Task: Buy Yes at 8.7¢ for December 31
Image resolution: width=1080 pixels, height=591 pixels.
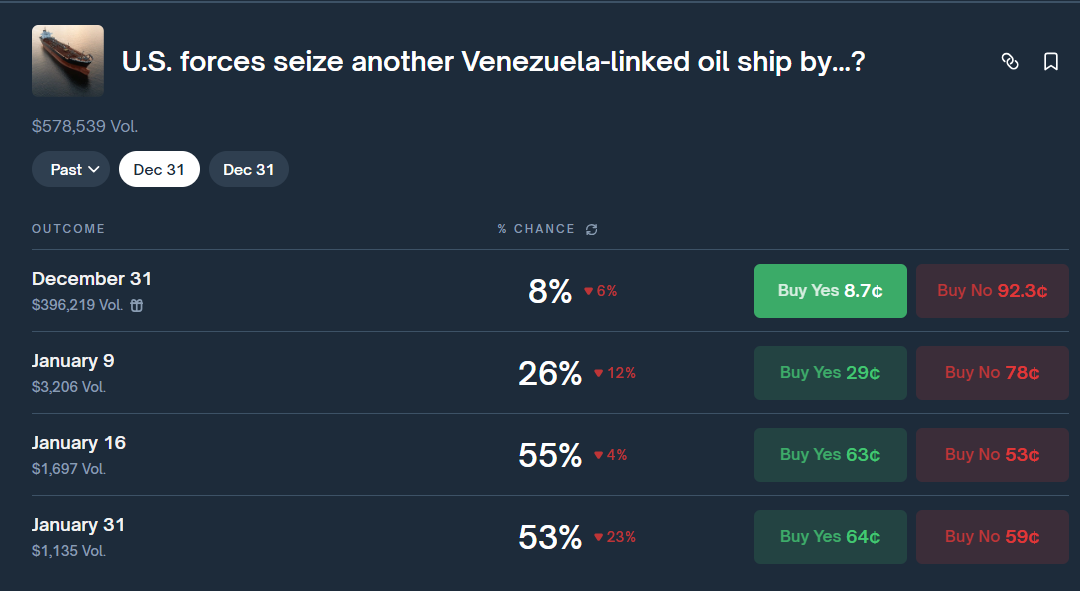Action: point(830,290)
